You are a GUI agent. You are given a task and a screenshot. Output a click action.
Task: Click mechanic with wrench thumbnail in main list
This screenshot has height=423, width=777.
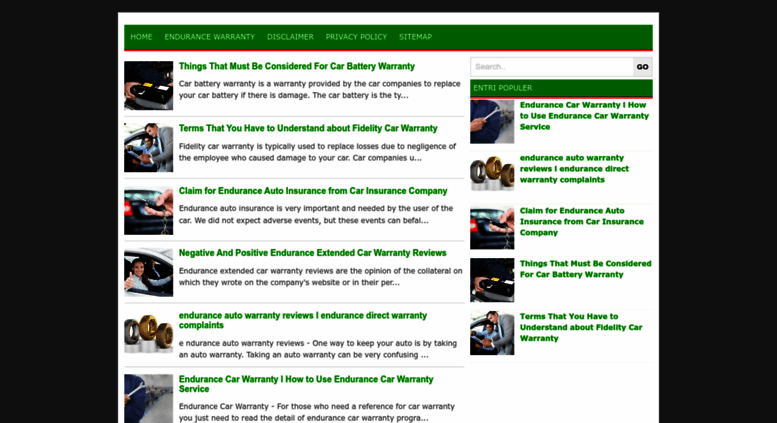point(149,398)
